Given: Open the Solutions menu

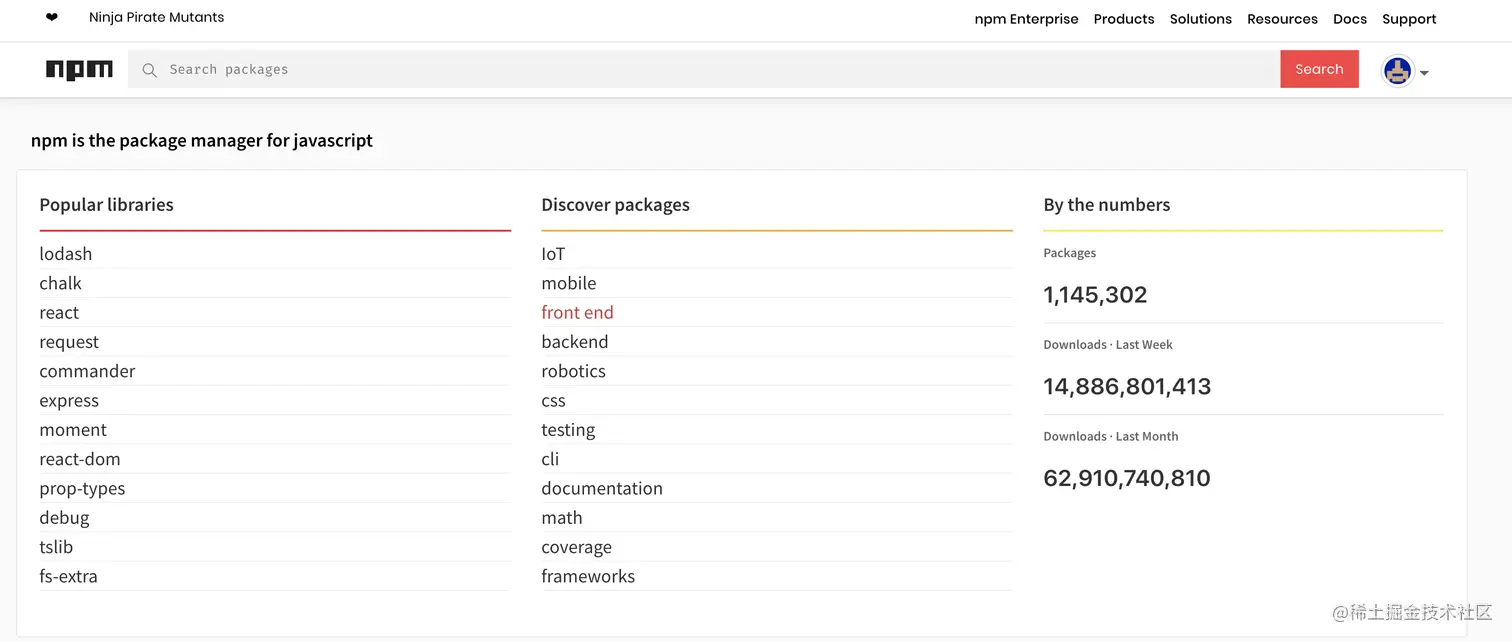Looking at the screenshot, I should (x=1201, y=19).
